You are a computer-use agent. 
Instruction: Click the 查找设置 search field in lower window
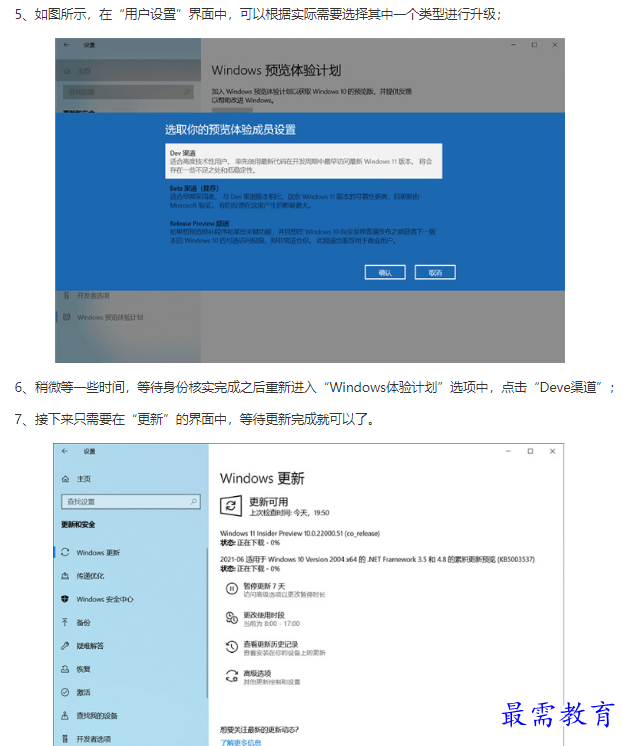pyautogui.click(x=131, y=501)
